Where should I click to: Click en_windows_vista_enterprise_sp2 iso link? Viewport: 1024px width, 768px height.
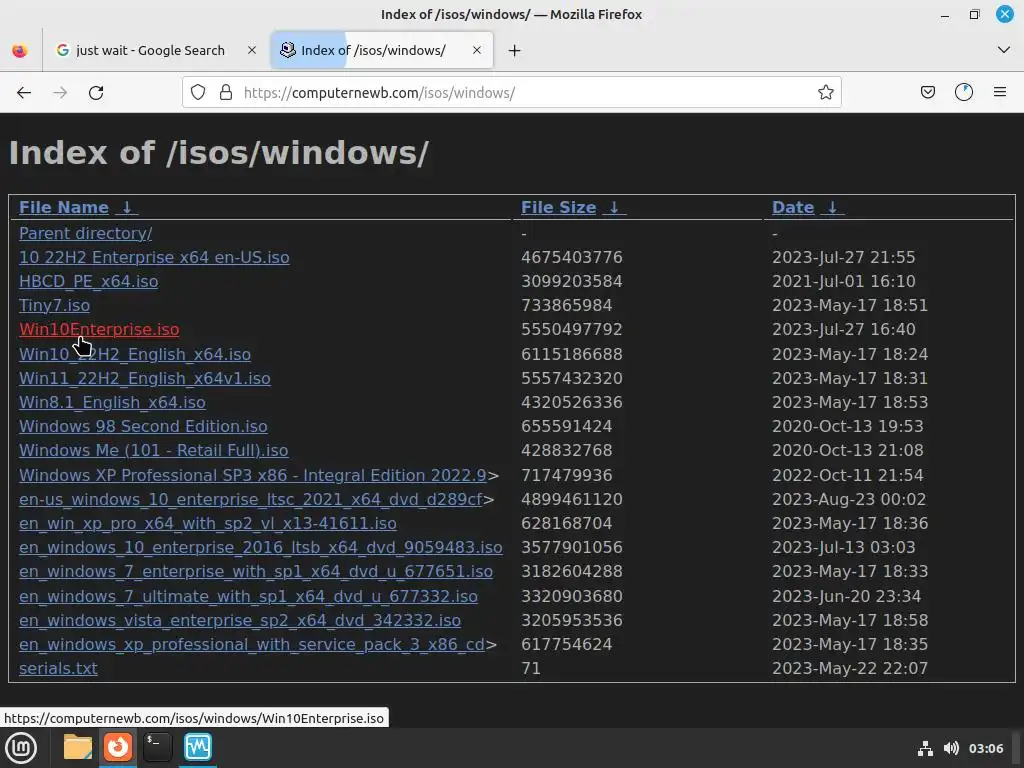pyautogui.click(x=240, y=620)
